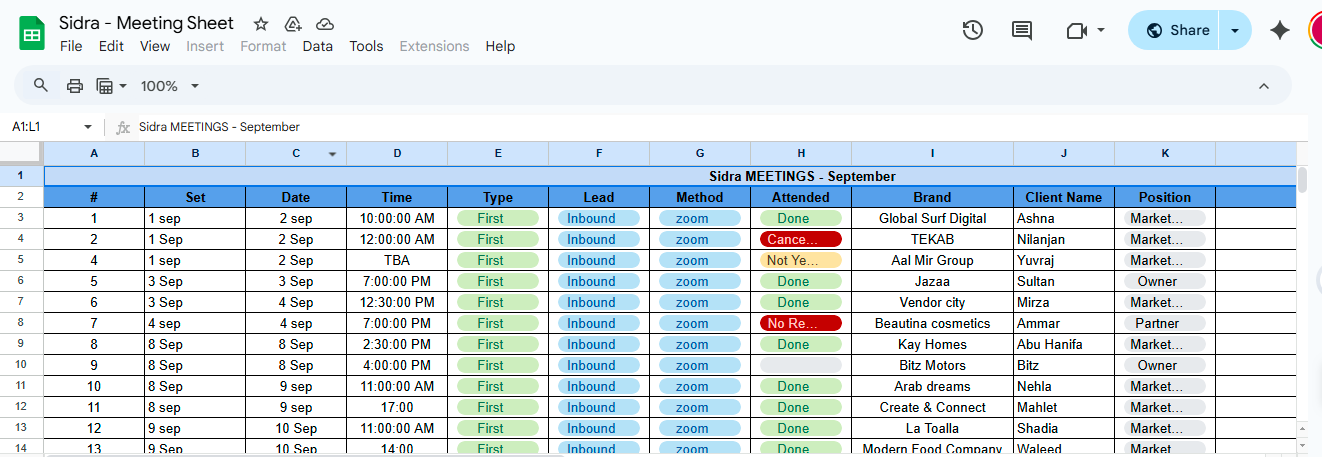Open the Data menu
The image size is (1322, 457).
click(x=318, y=46)
